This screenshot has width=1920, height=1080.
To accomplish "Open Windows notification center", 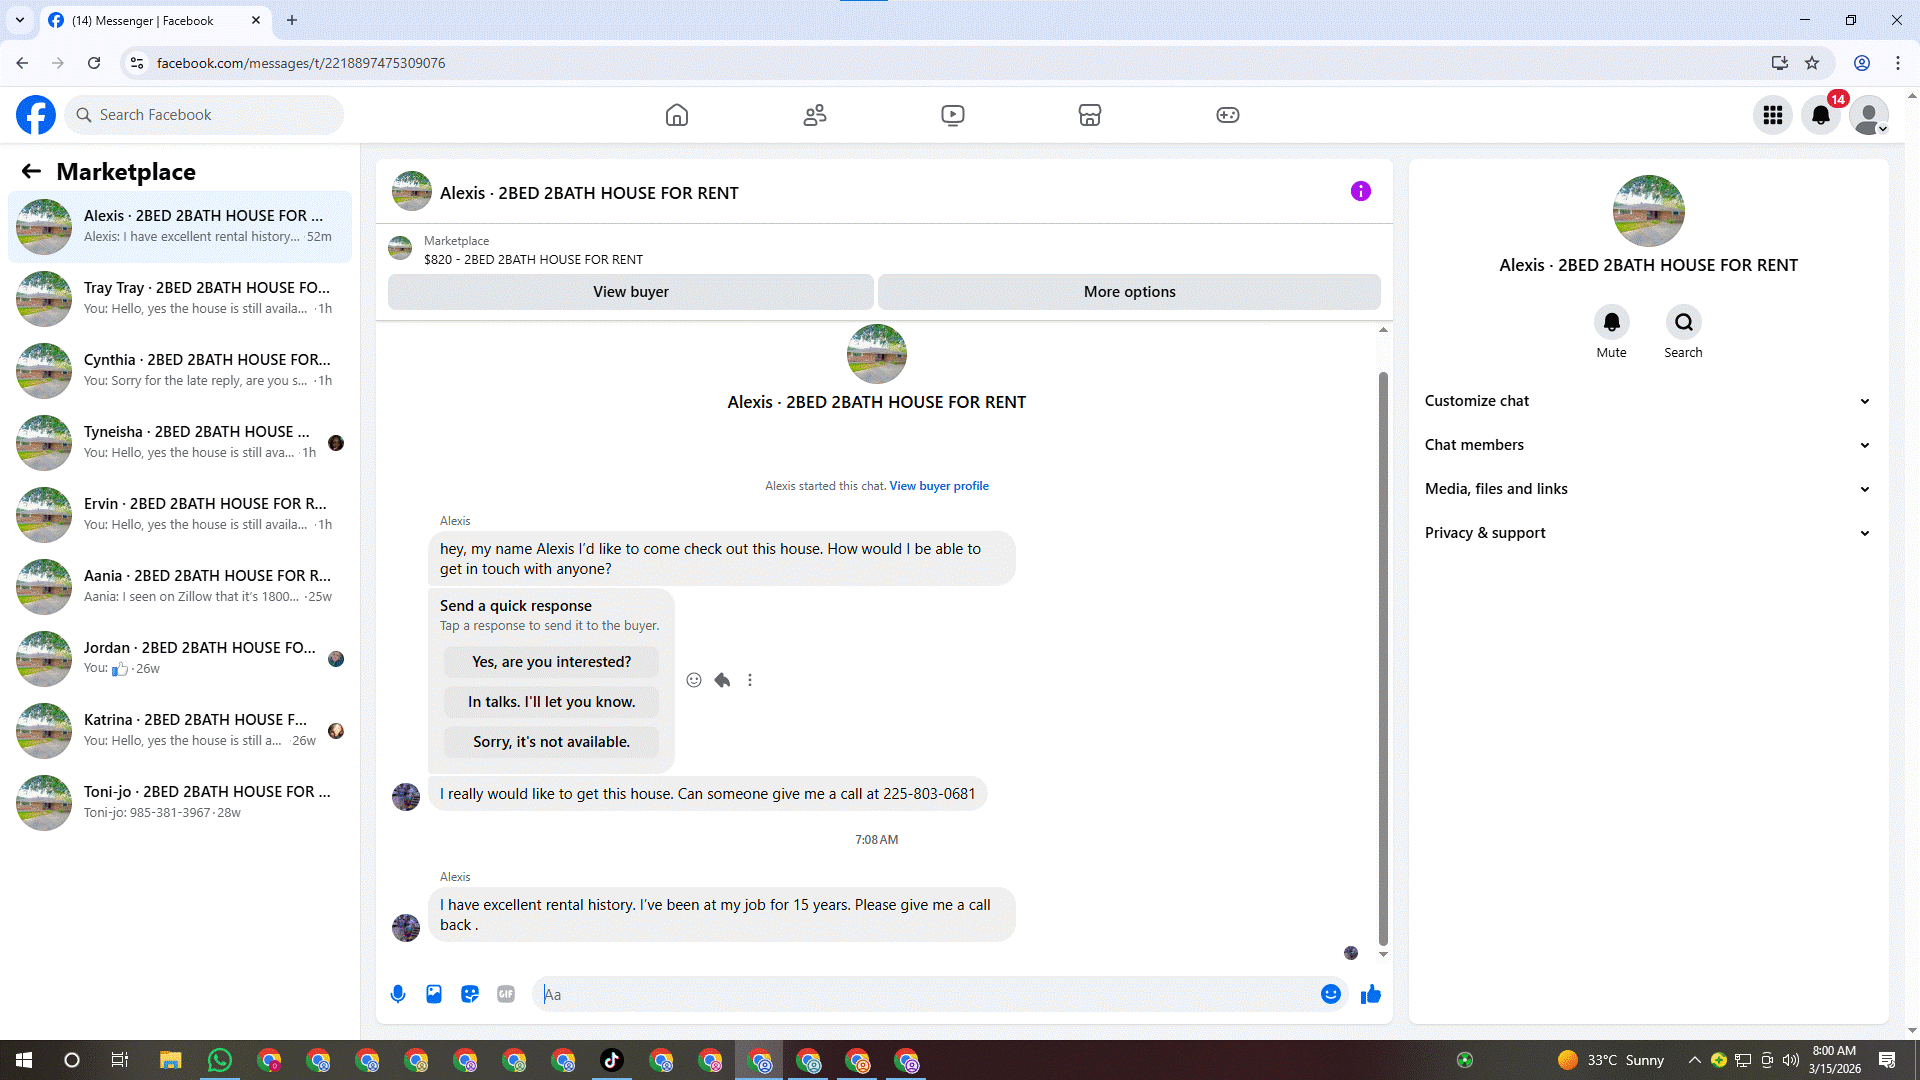I will (x=1887, y=1060).
